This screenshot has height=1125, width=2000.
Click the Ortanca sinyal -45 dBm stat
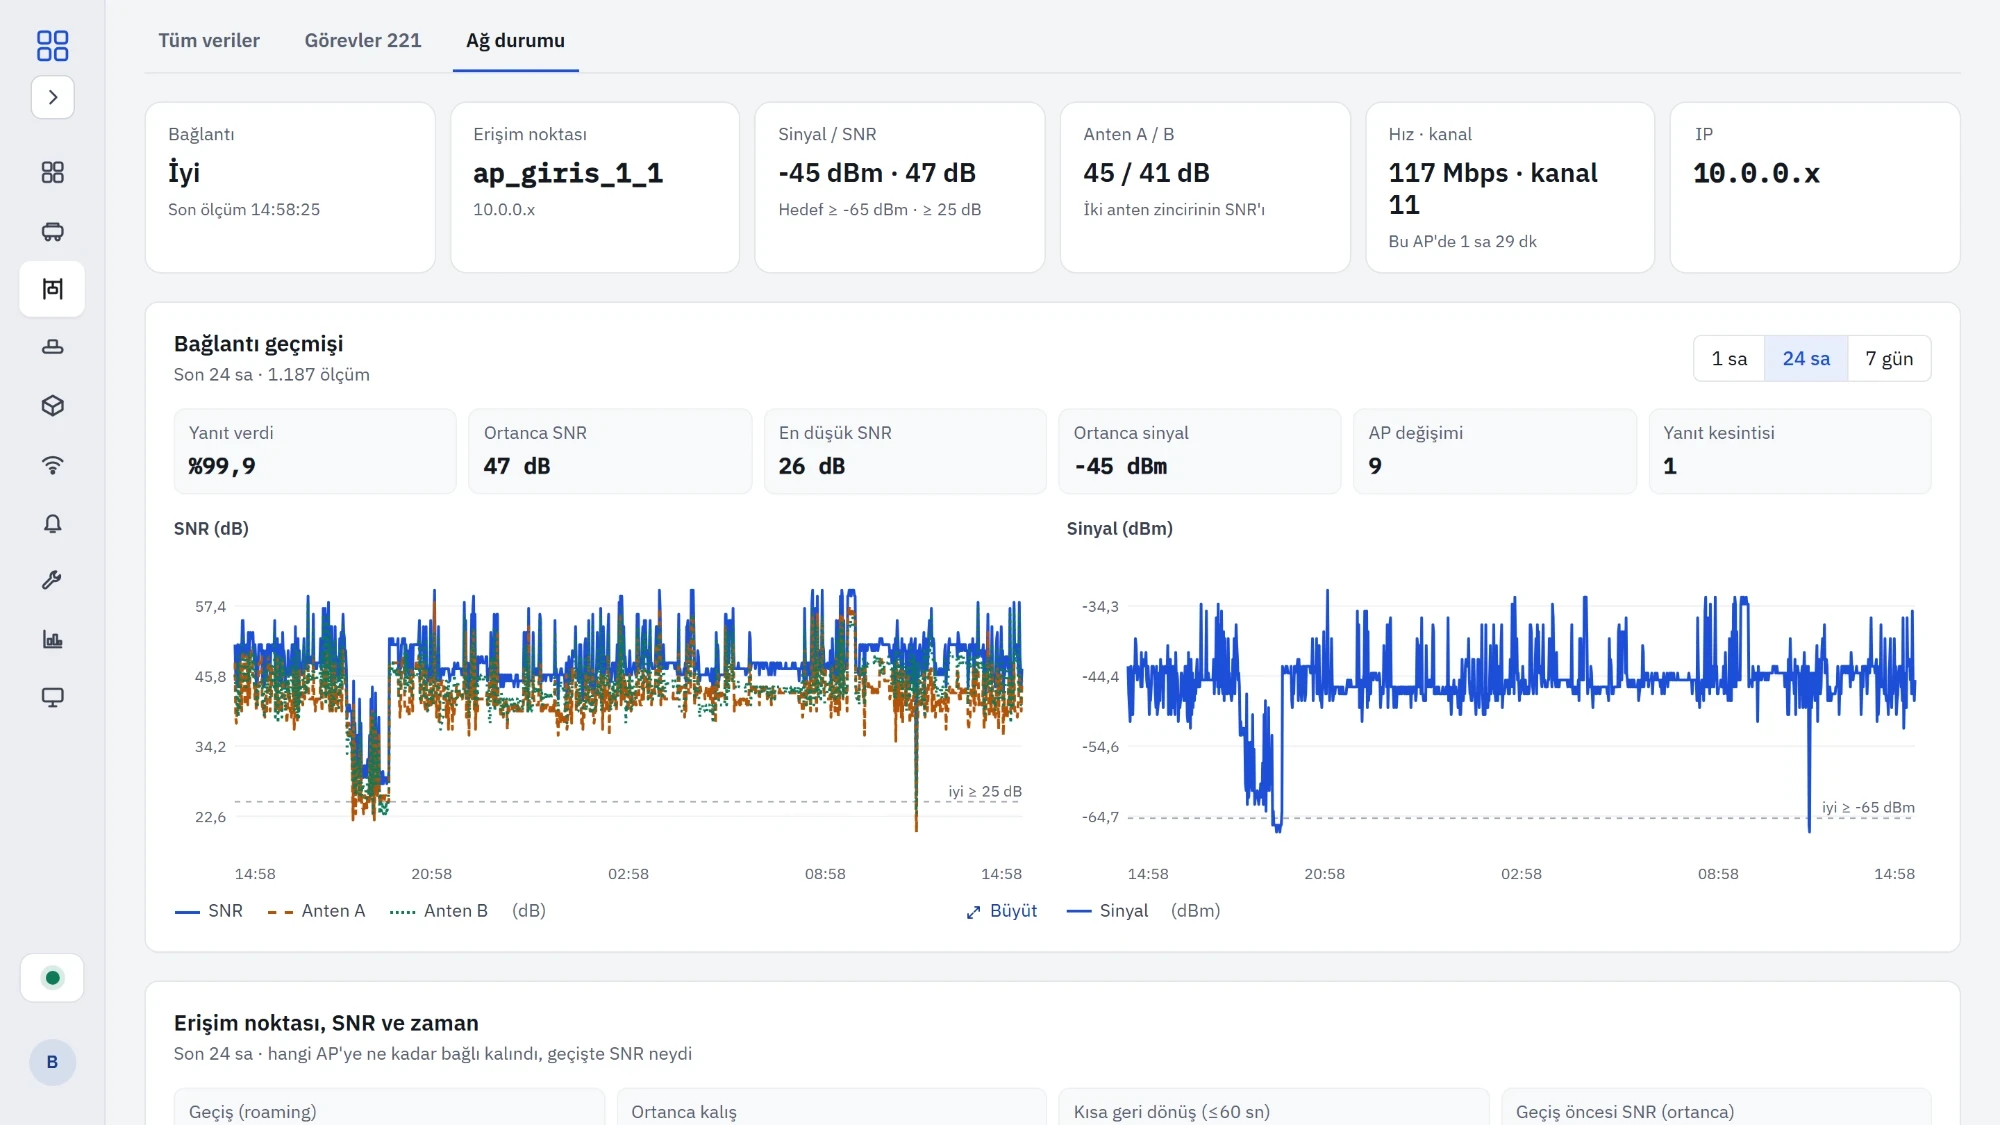click(1200, 451)
